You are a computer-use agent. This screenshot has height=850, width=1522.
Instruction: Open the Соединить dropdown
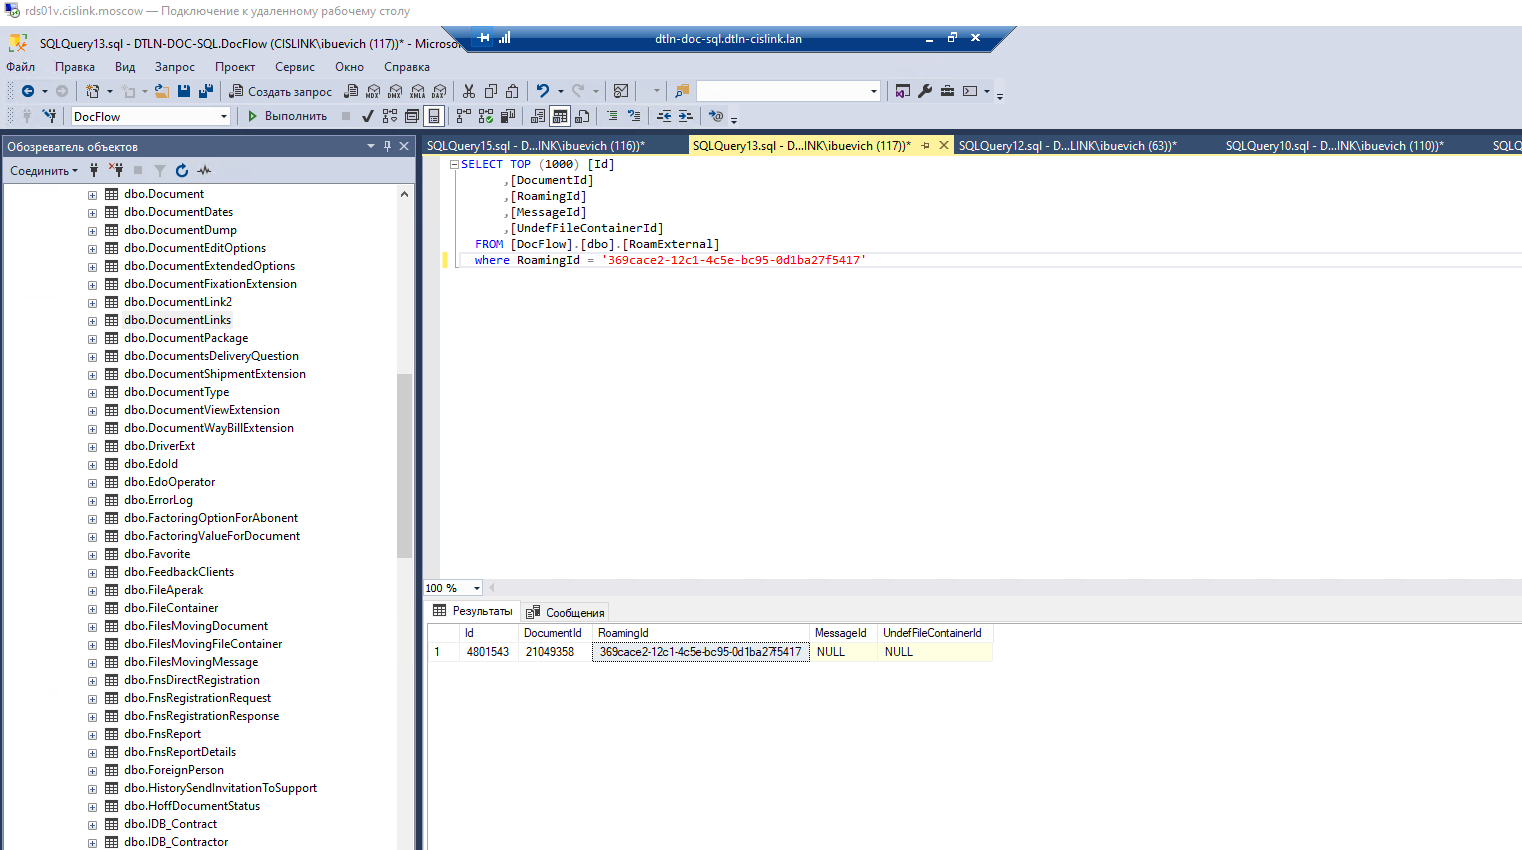(44, 170)
